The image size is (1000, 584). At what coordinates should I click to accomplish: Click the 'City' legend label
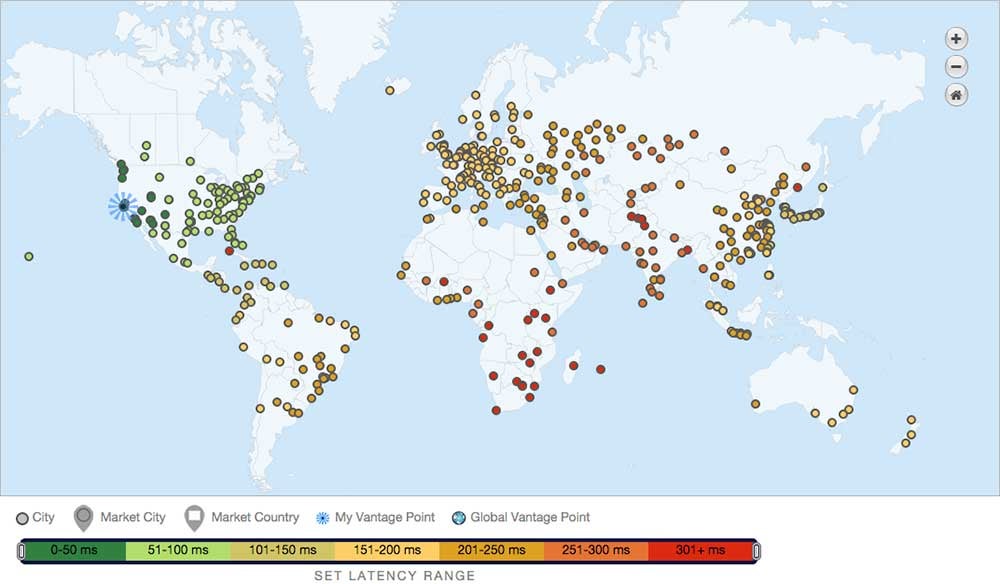click(43, 517)
